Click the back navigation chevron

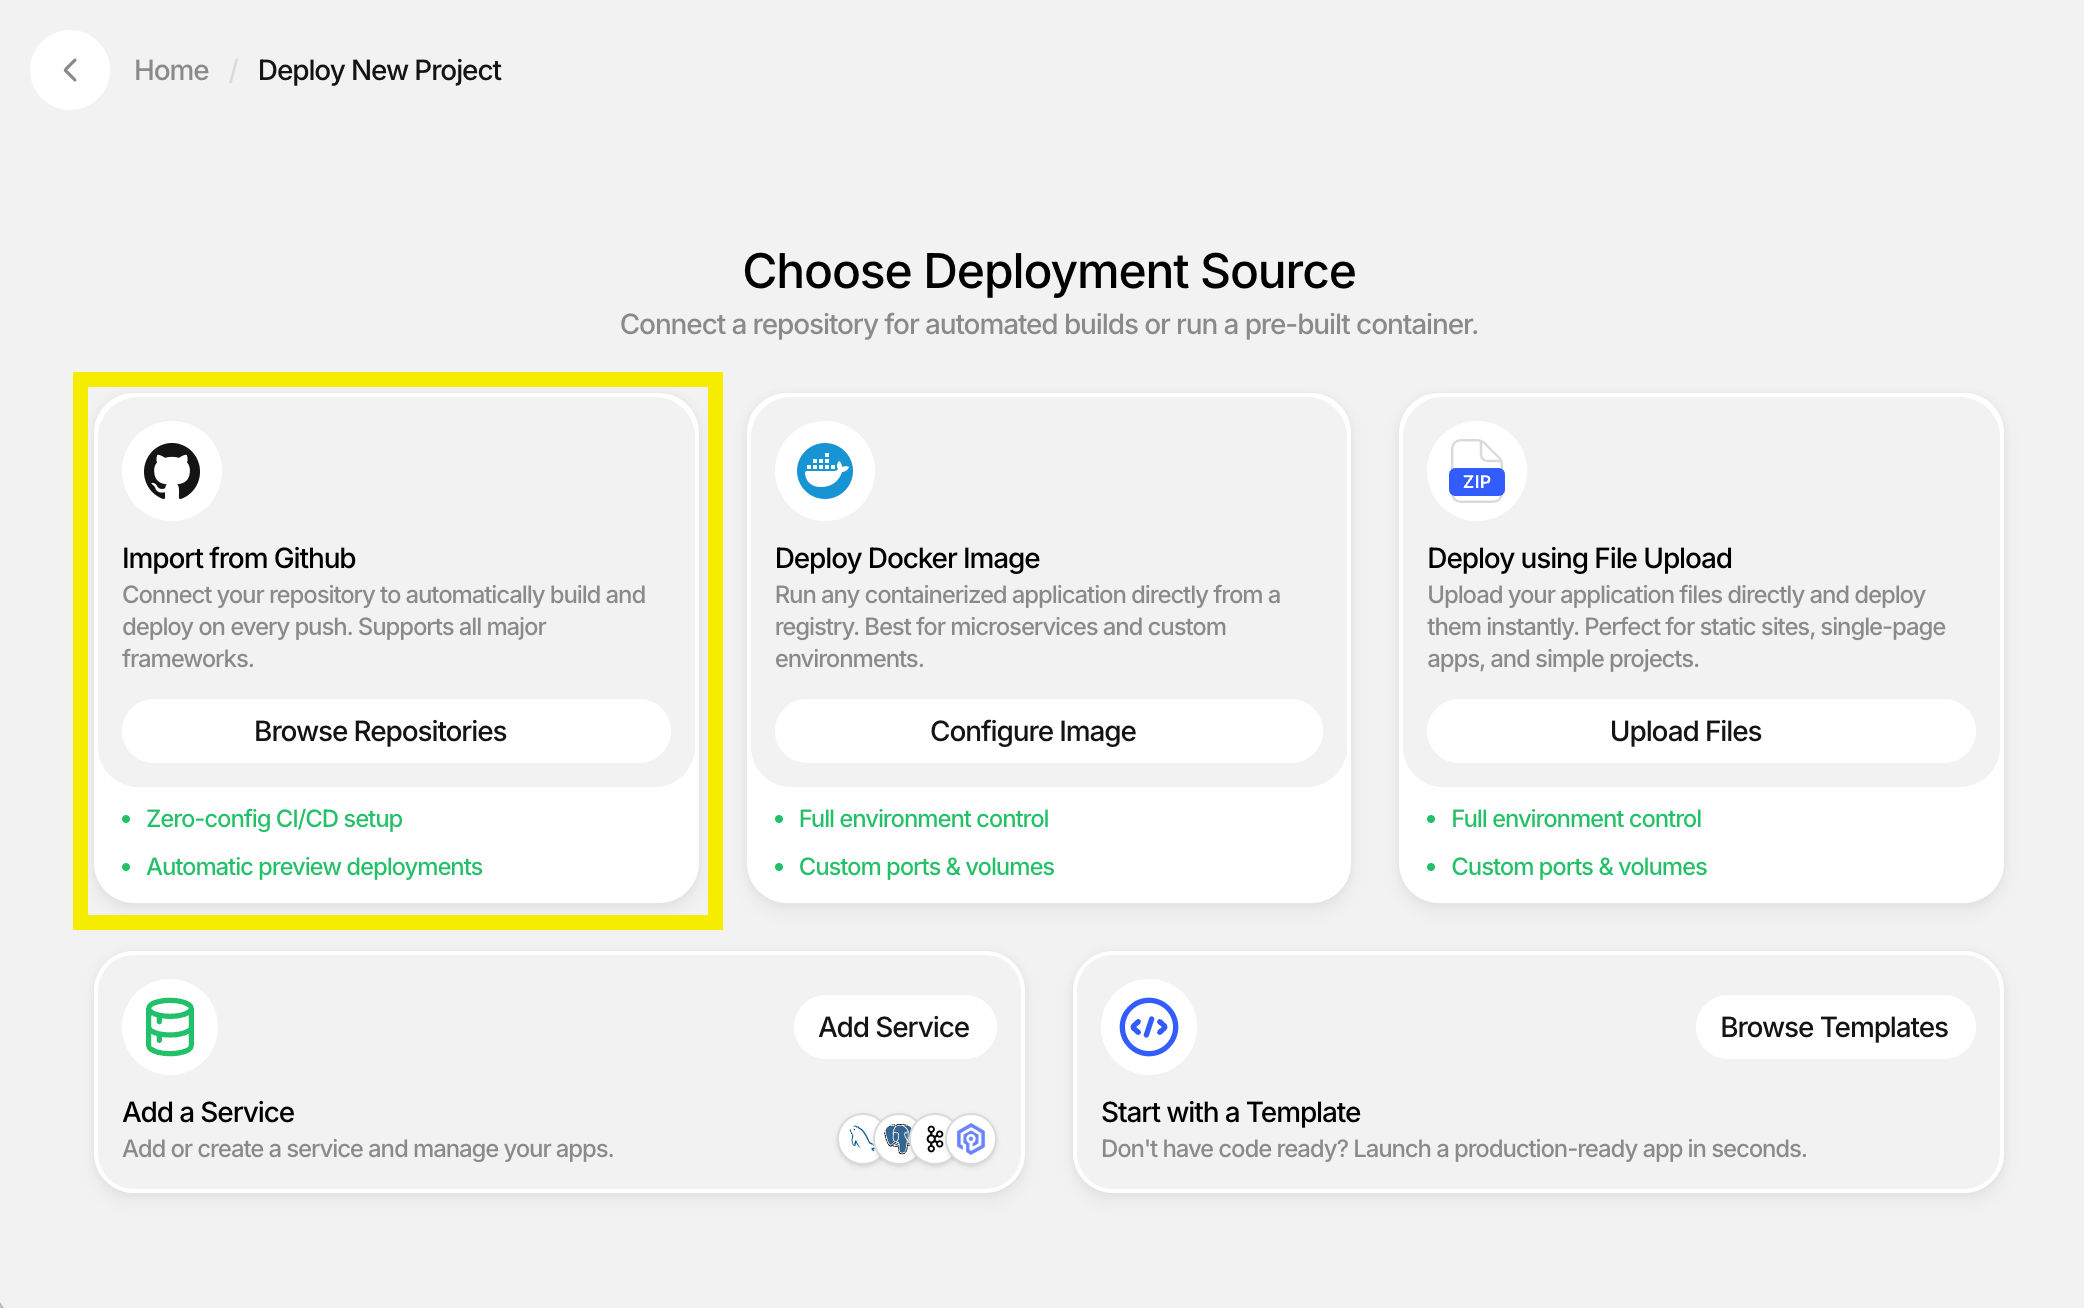click(x=69, y=70)
